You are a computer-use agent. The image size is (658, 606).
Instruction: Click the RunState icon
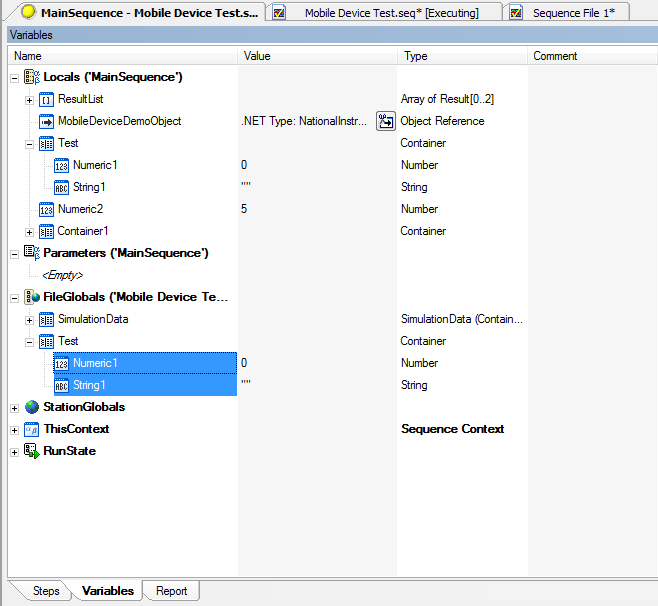tap(31, 451)
